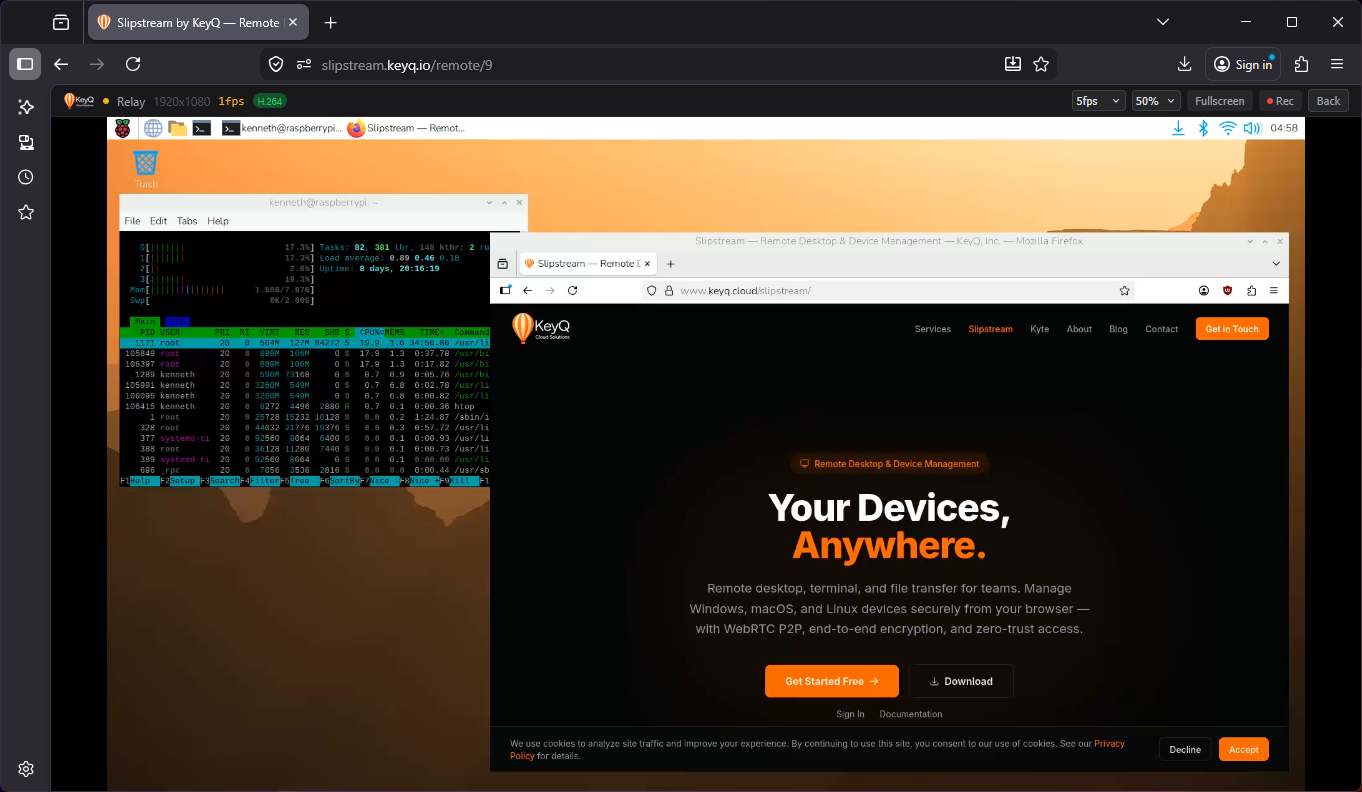Open the file manager on the remote desktop
Image resolution: width=1362 pixels, height=792 pixels.
[x=176, y=127]
